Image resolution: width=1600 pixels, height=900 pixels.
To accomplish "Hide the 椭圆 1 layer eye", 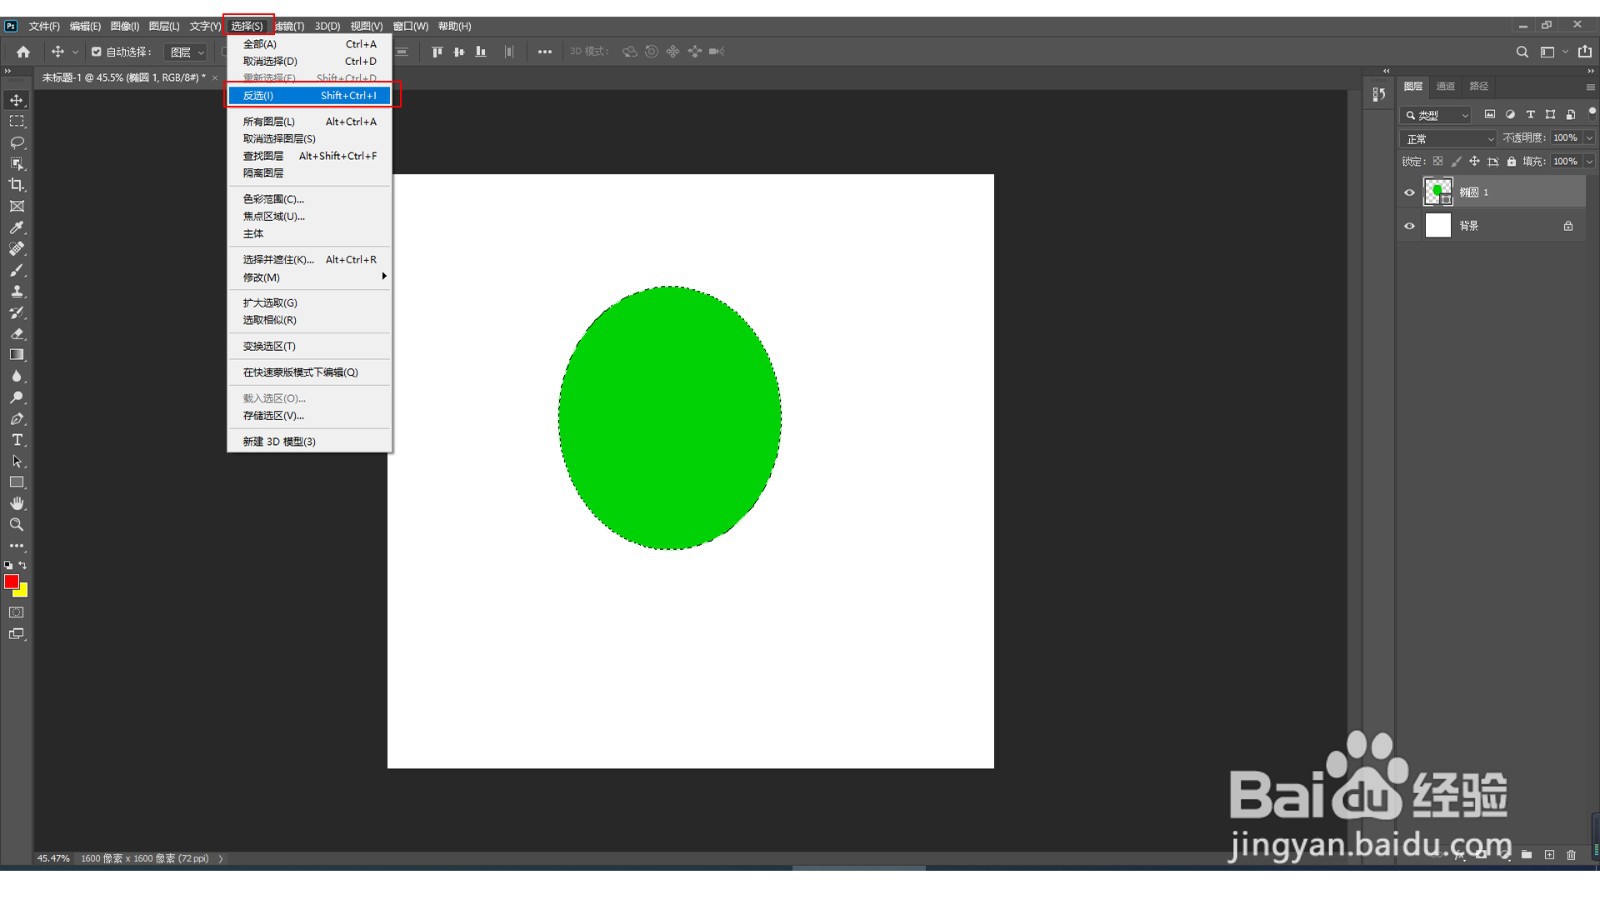I will 1410,192.
